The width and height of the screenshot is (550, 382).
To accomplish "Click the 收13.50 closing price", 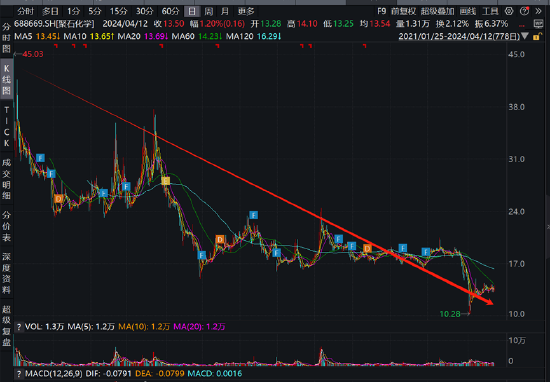I will 169,24.
